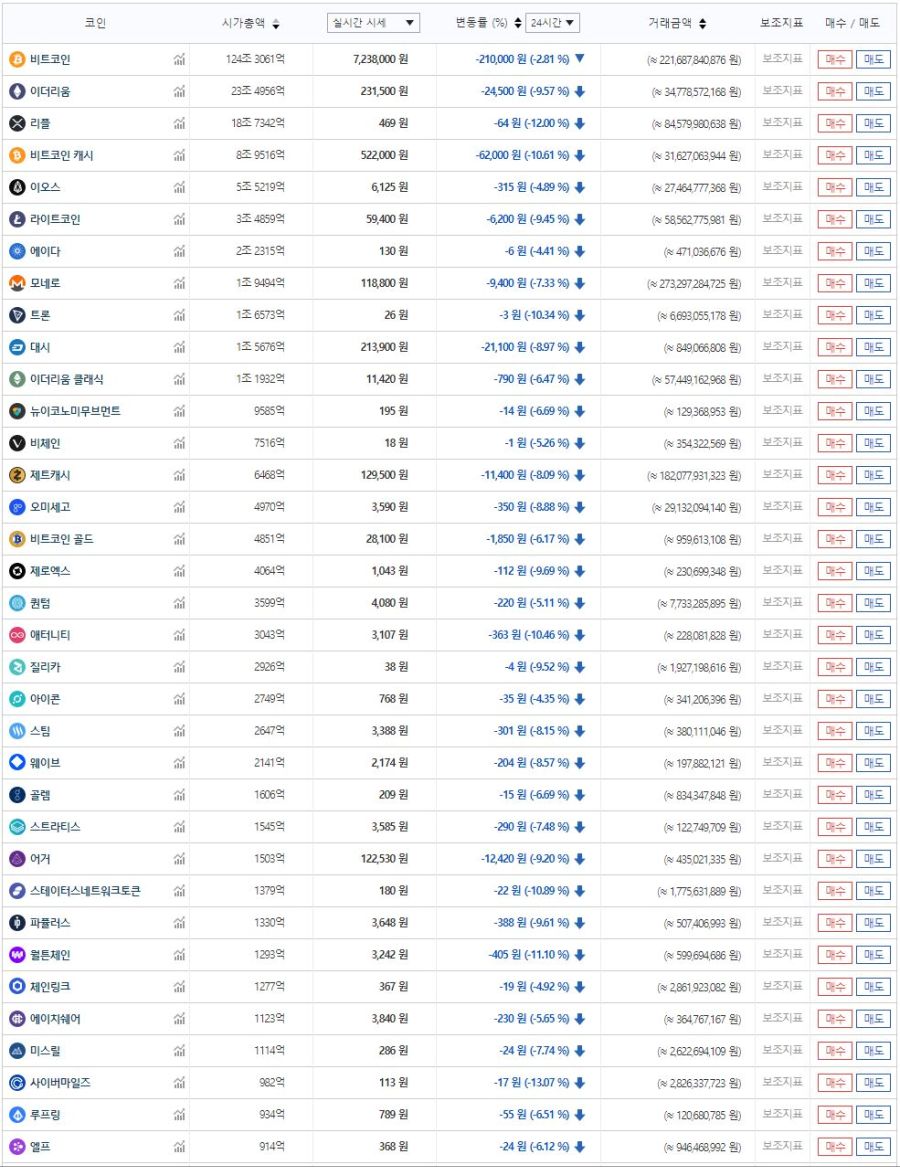The height and width of the screenshot is (1167, 900).
Task: Open 보조지표 for 라이트코인
Action: click(782, 219)
